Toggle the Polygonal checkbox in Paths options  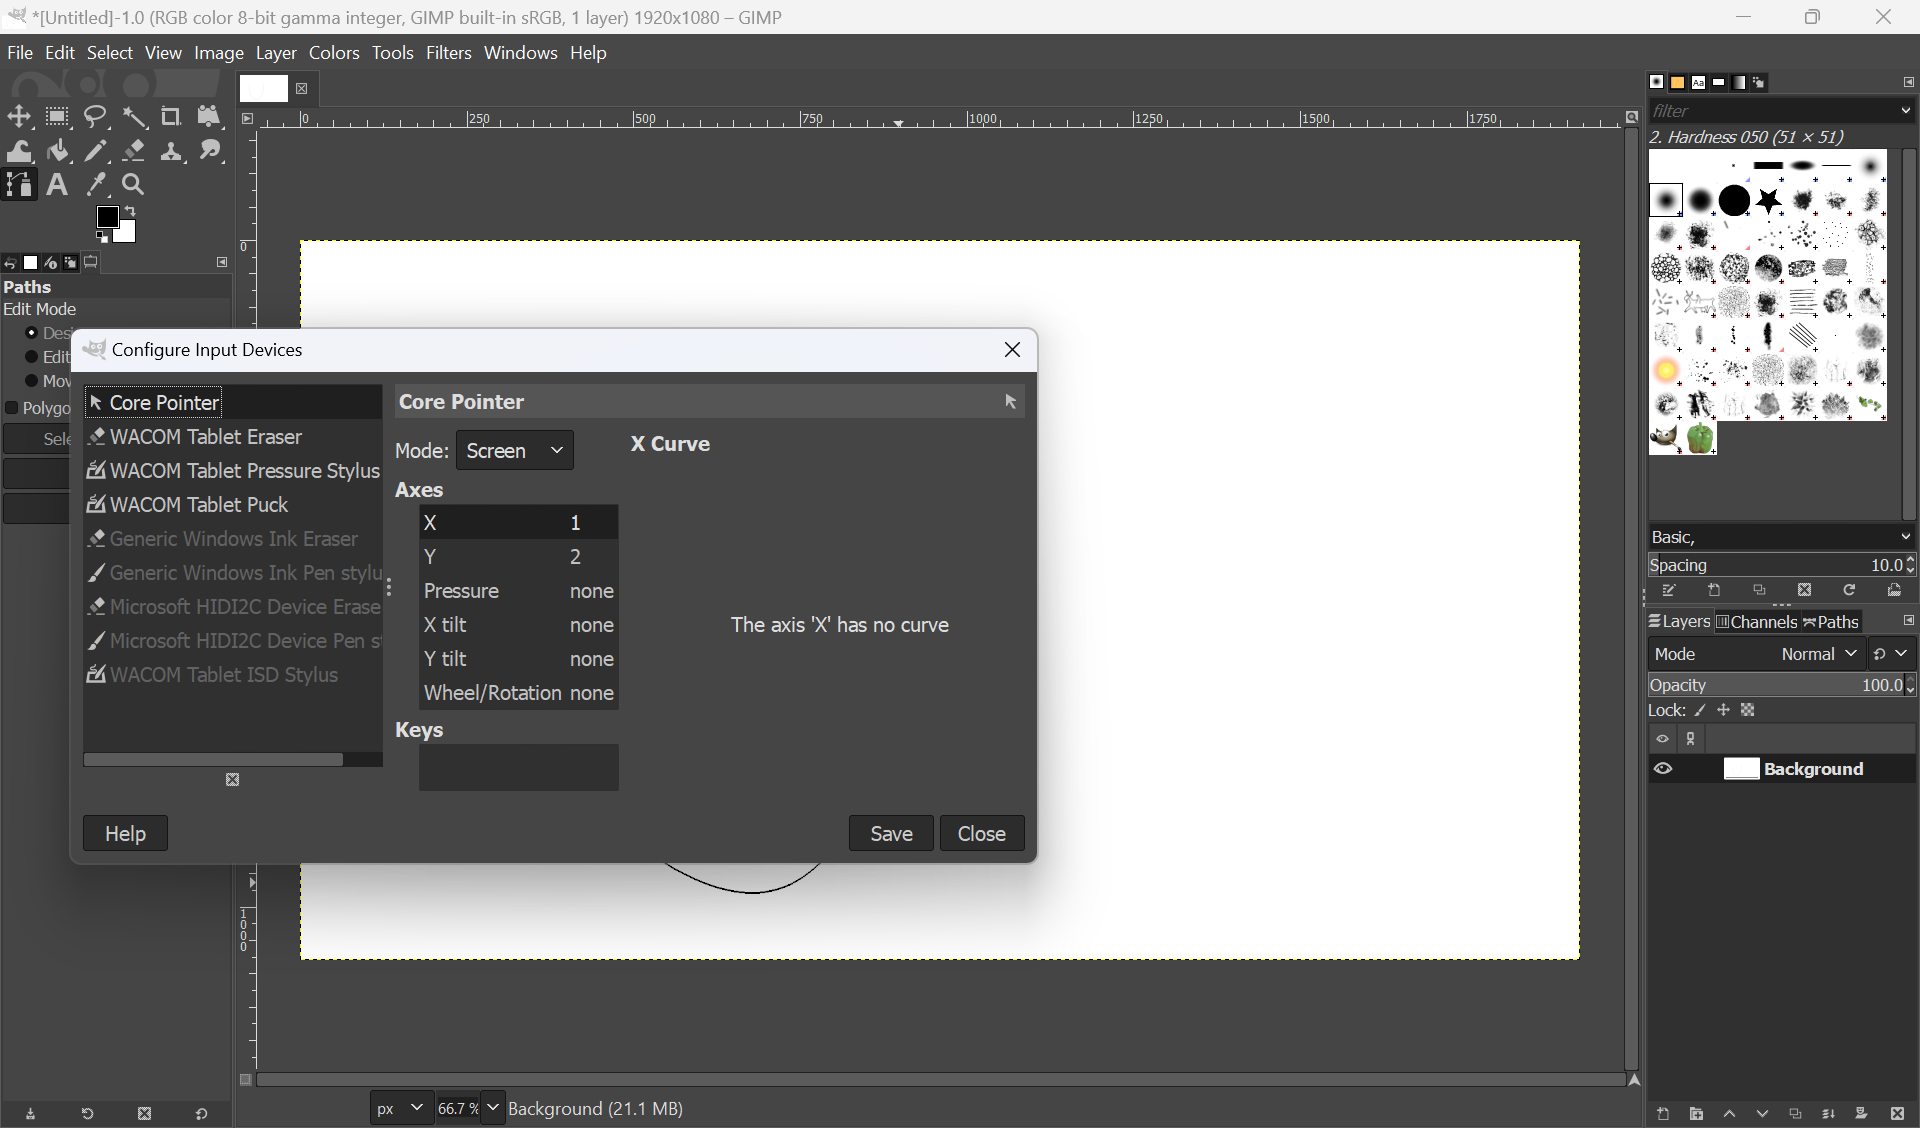pos(12,408)
